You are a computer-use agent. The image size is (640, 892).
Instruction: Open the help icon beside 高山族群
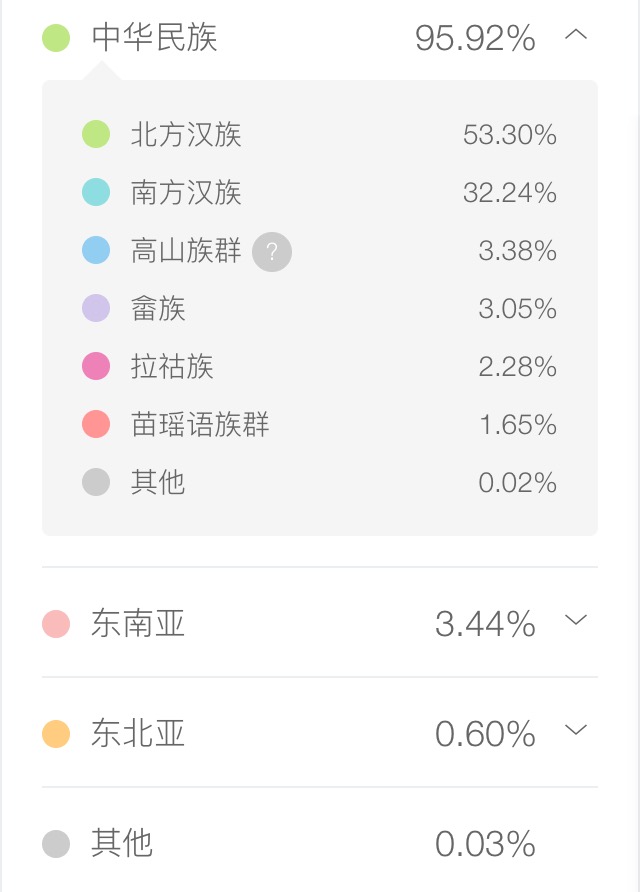coord(272,251)
